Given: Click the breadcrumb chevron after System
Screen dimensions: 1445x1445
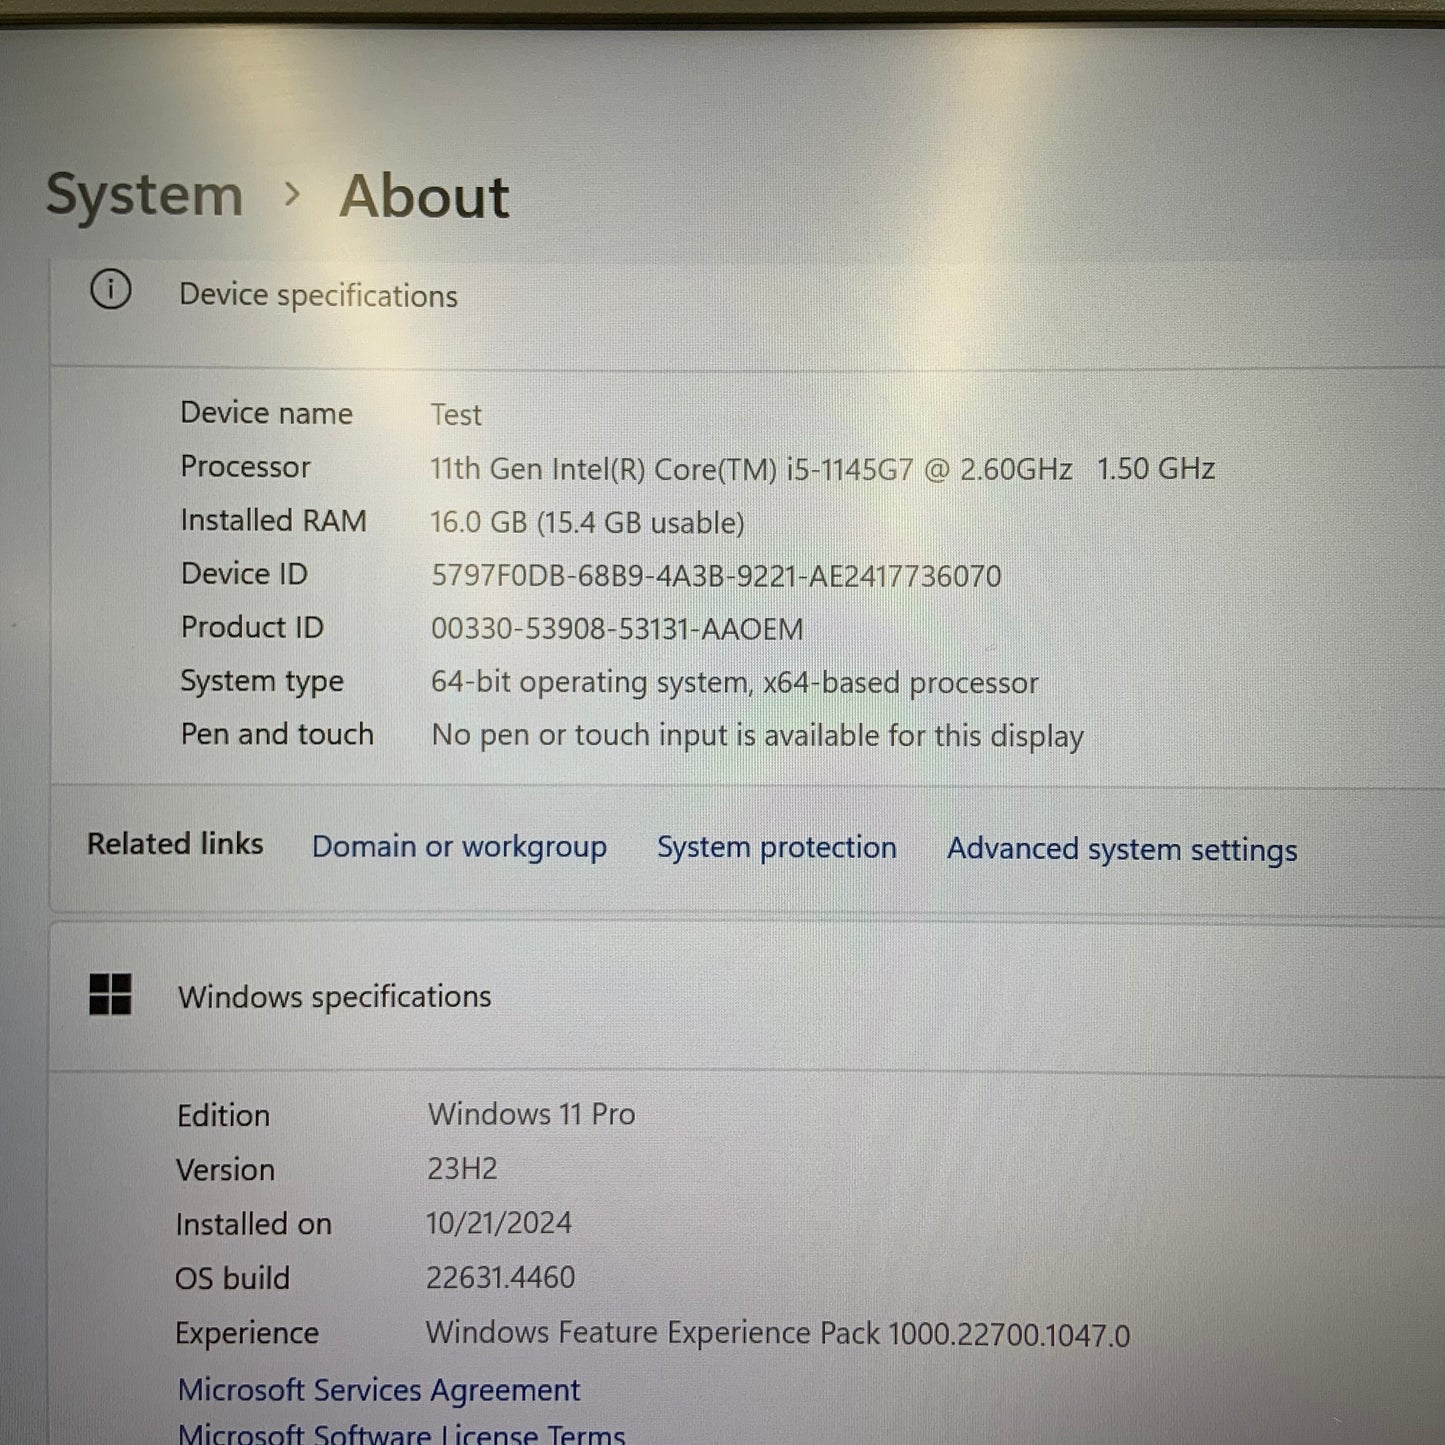Looking at the screenshot, I should pyautogui.click(x=292, y=193).
